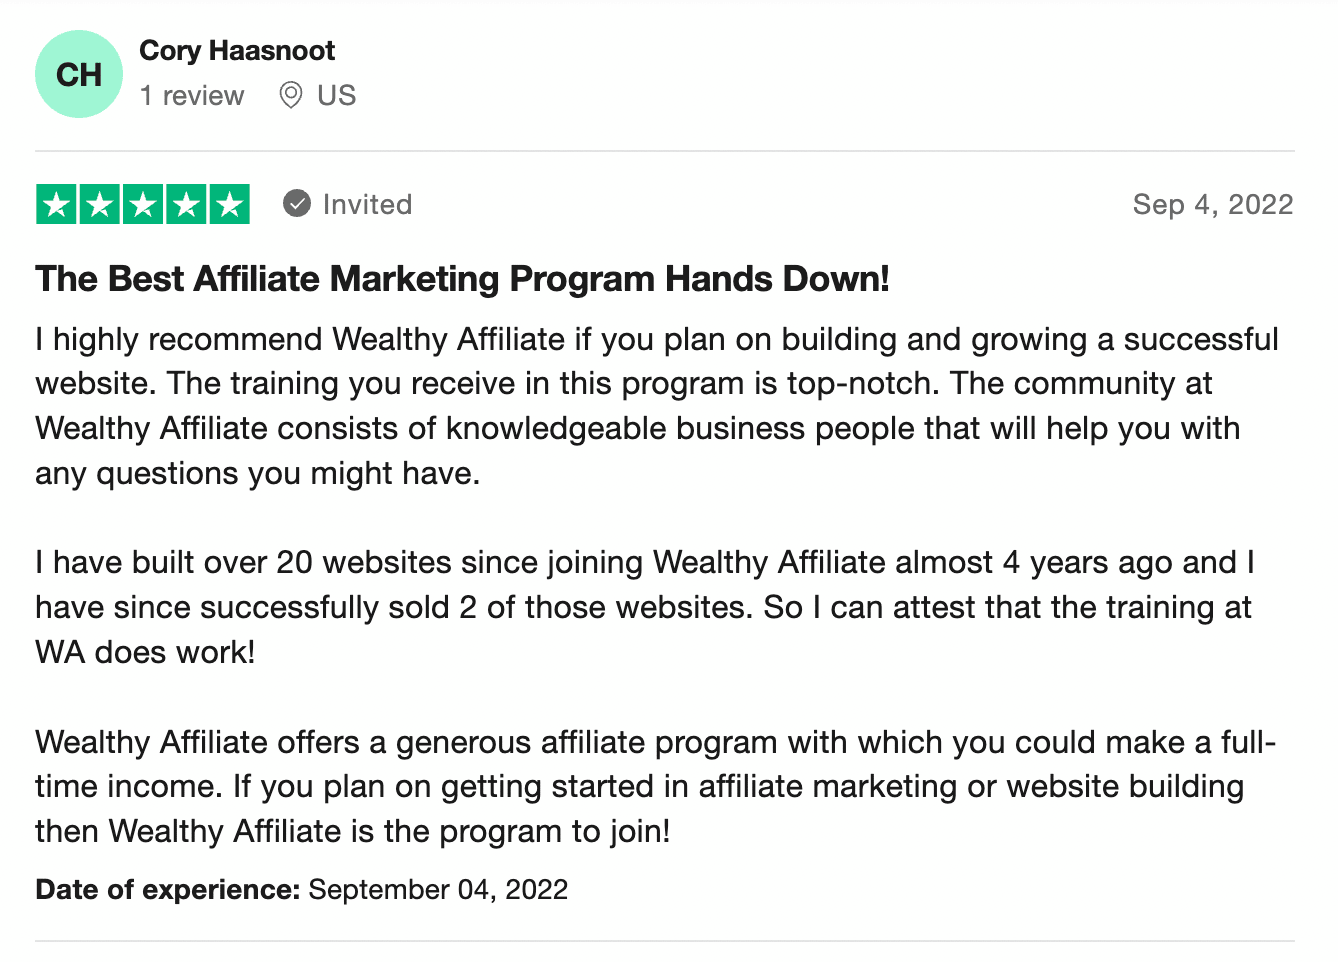Click the green CH avatar circle
The image size is (1338, 962).
click(x=79, y=74)
